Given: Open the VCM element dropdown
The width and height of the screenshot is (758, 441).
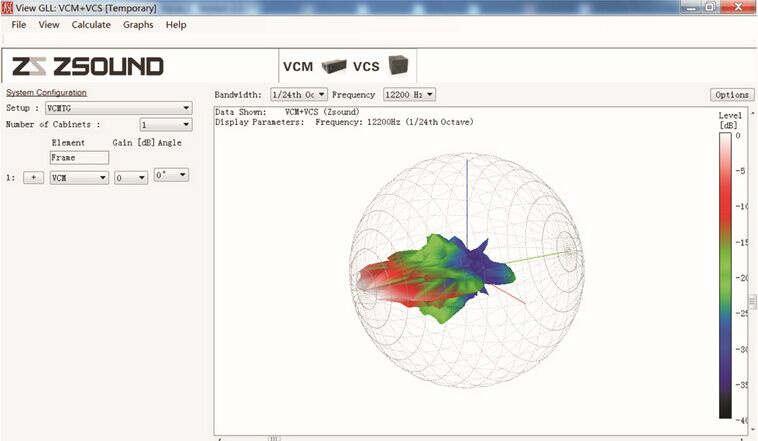Looking at the screenshot, I should click(79, 178).
